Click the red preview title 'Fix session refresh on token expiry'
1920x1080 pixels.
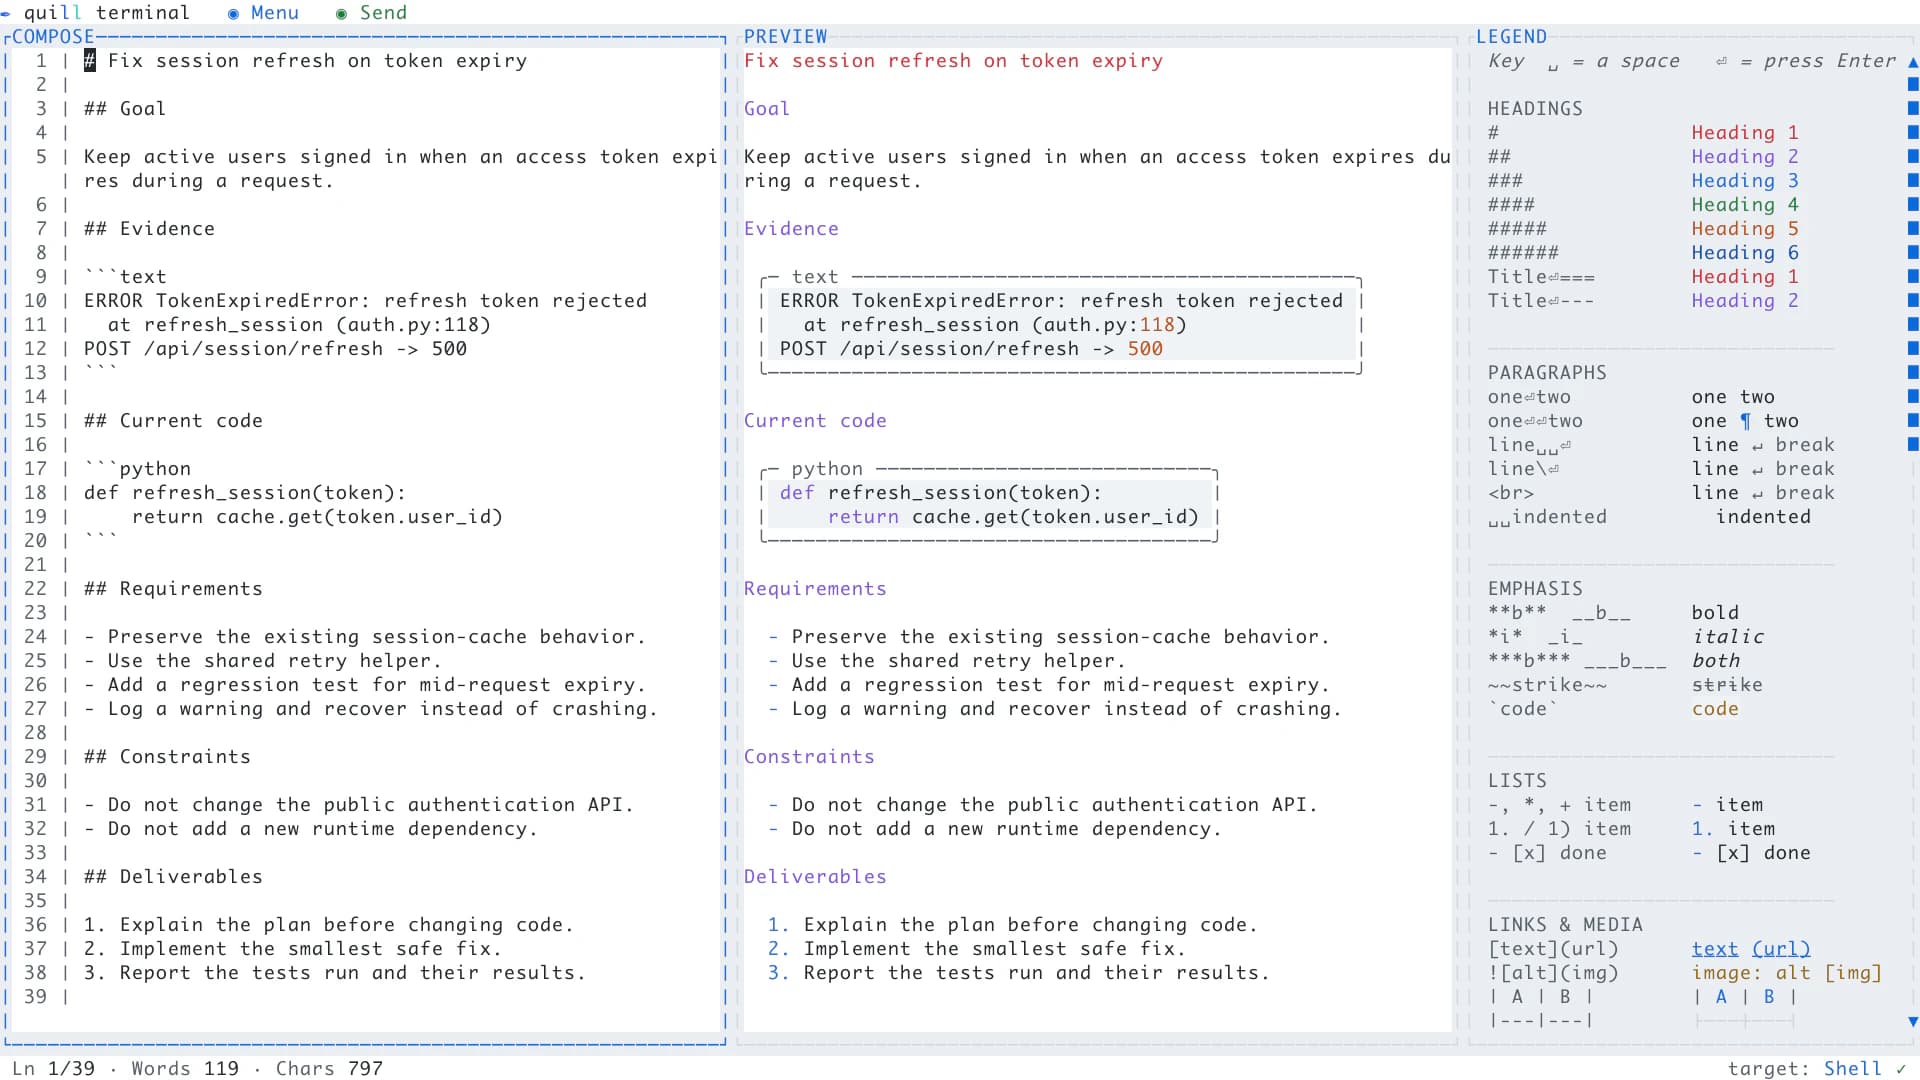[x=953, y=60]
